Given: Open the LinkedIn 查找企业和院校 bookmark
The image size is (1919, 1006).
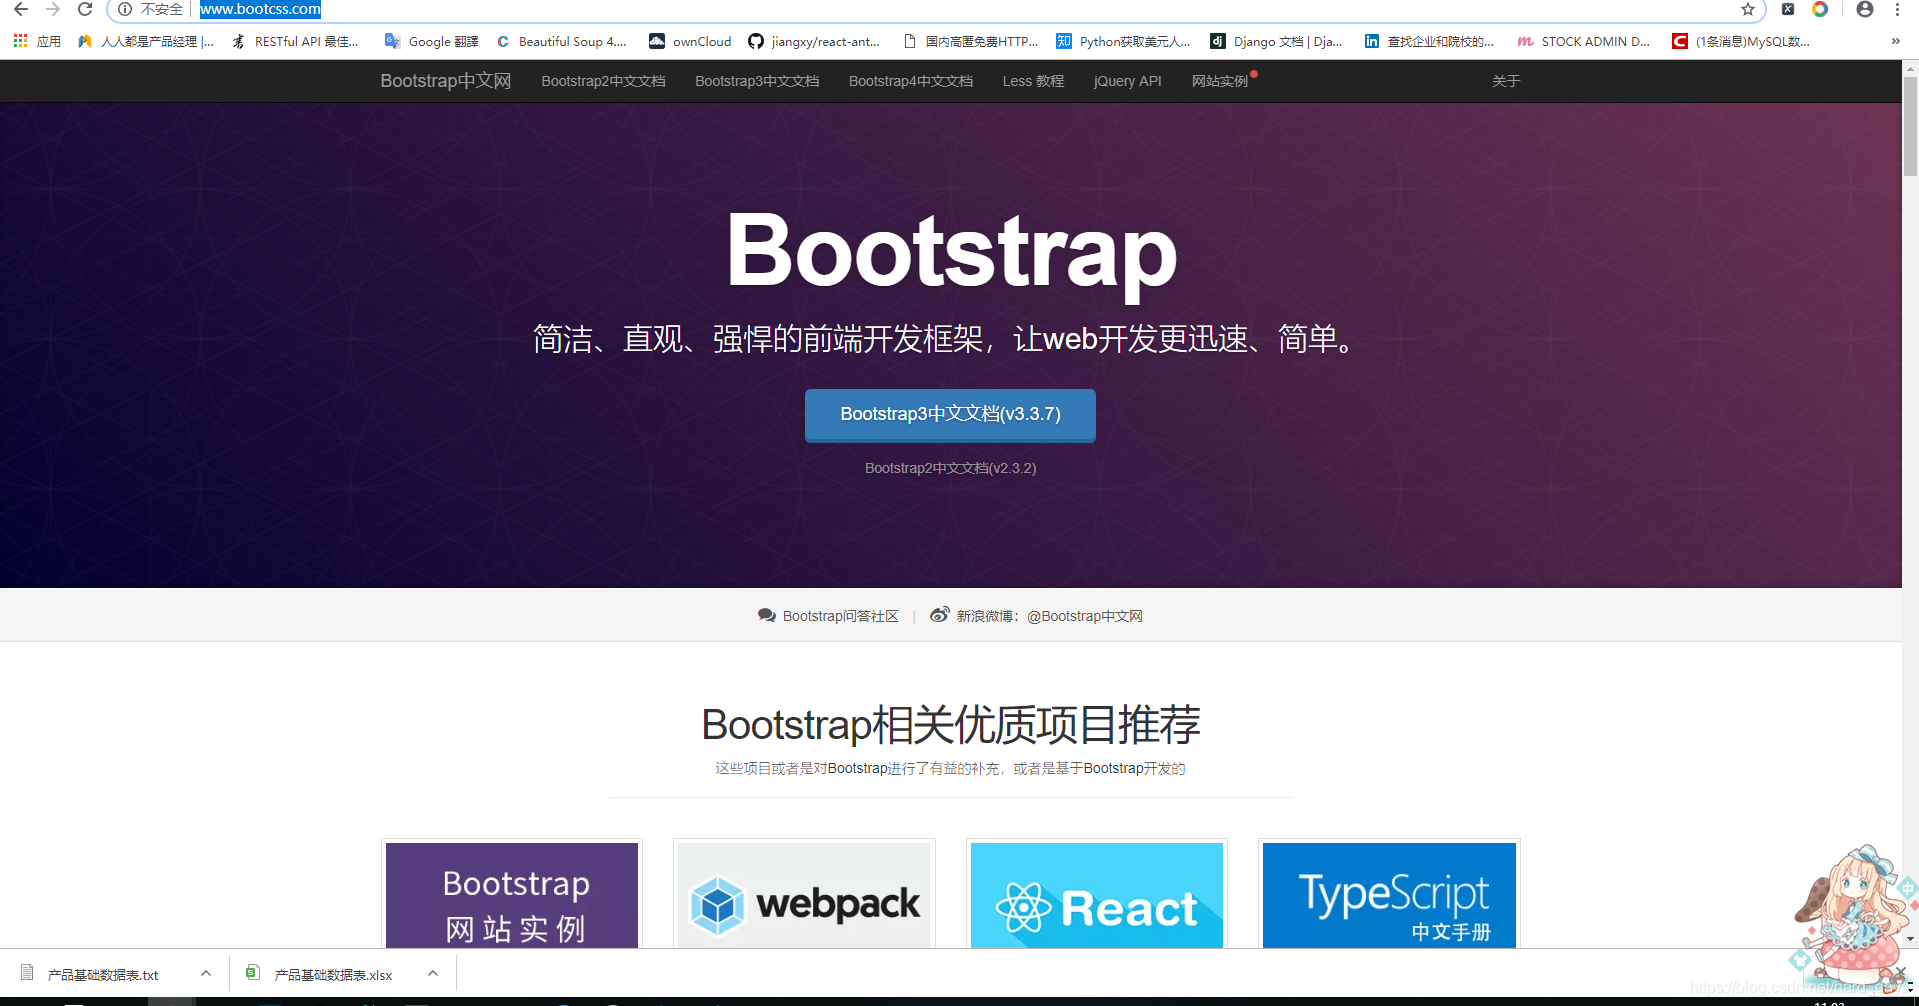Looking at the screenshot, I should (1429, 41).
